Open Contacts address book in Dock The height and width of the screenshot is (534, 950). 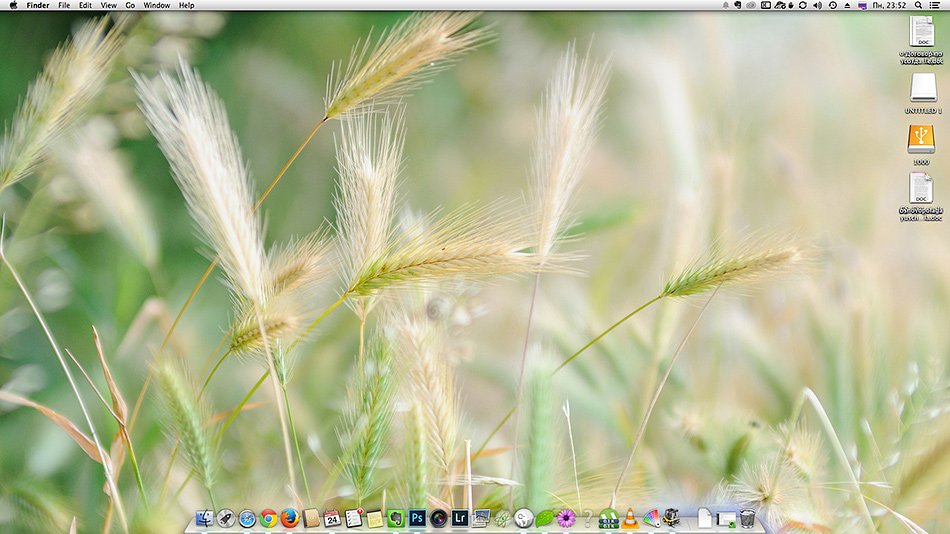[311, 518]
